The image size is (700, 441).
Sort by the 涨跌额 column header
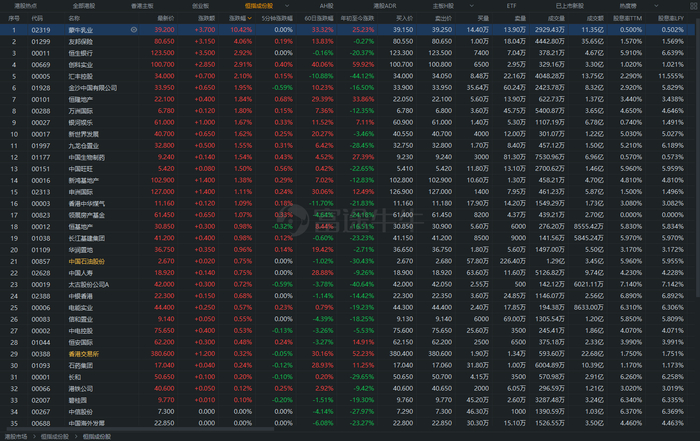pos(207,18)
